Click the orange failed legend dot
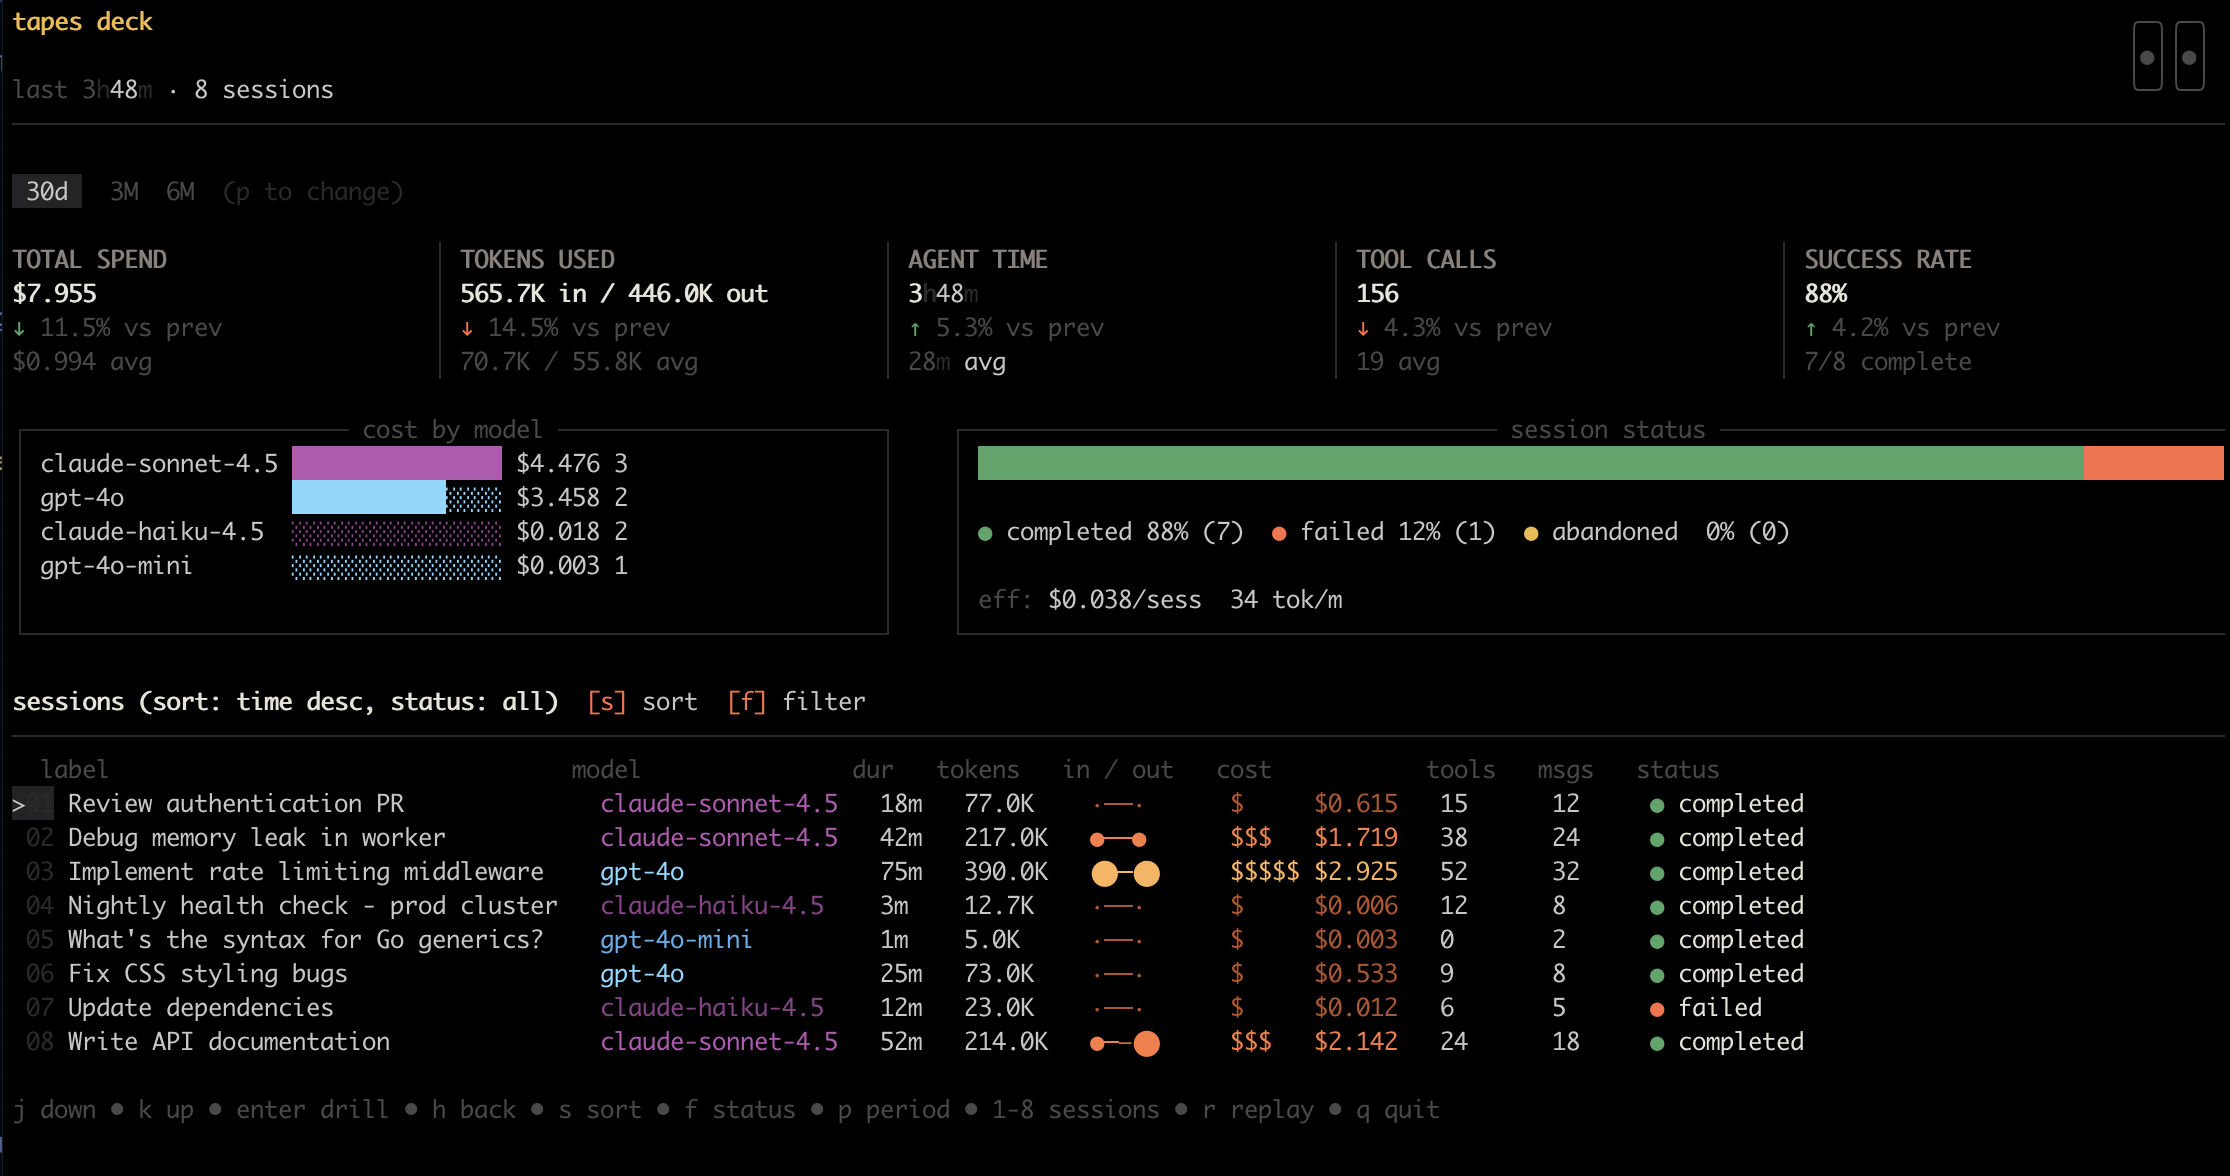Viewport: 2230px width, 1176px height. click(x=1278, y=534)
